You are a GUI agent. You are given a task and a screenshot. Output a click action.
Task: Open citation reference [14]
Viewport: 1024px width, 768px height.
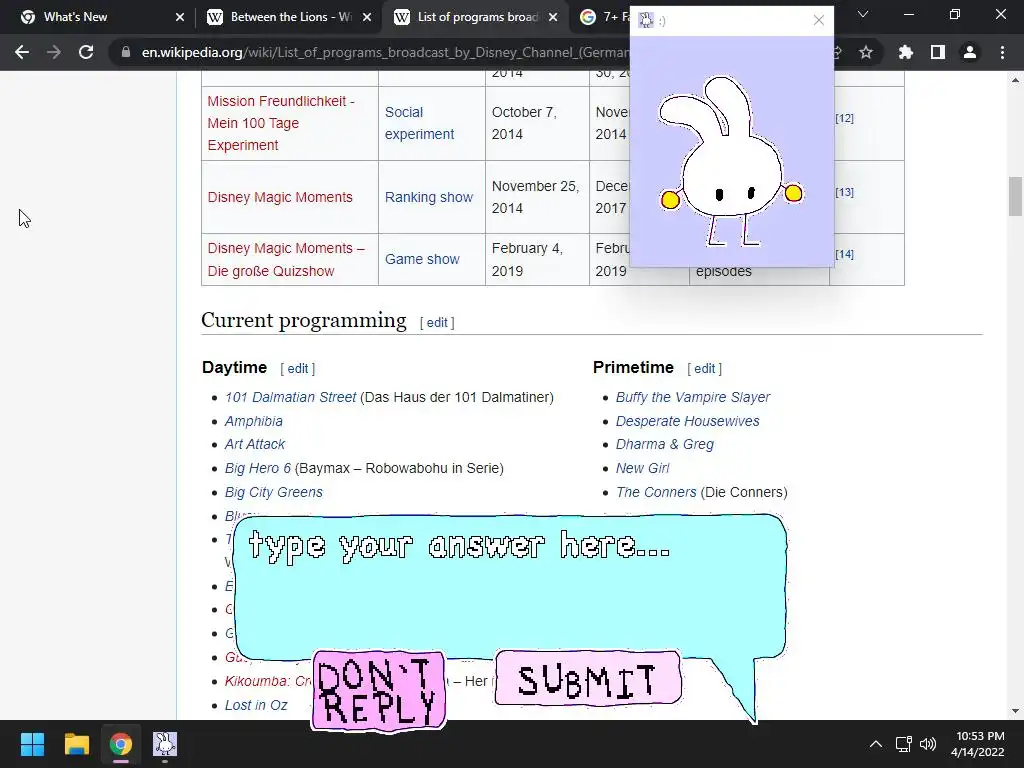pyautogui.click(x=844, y=254)
